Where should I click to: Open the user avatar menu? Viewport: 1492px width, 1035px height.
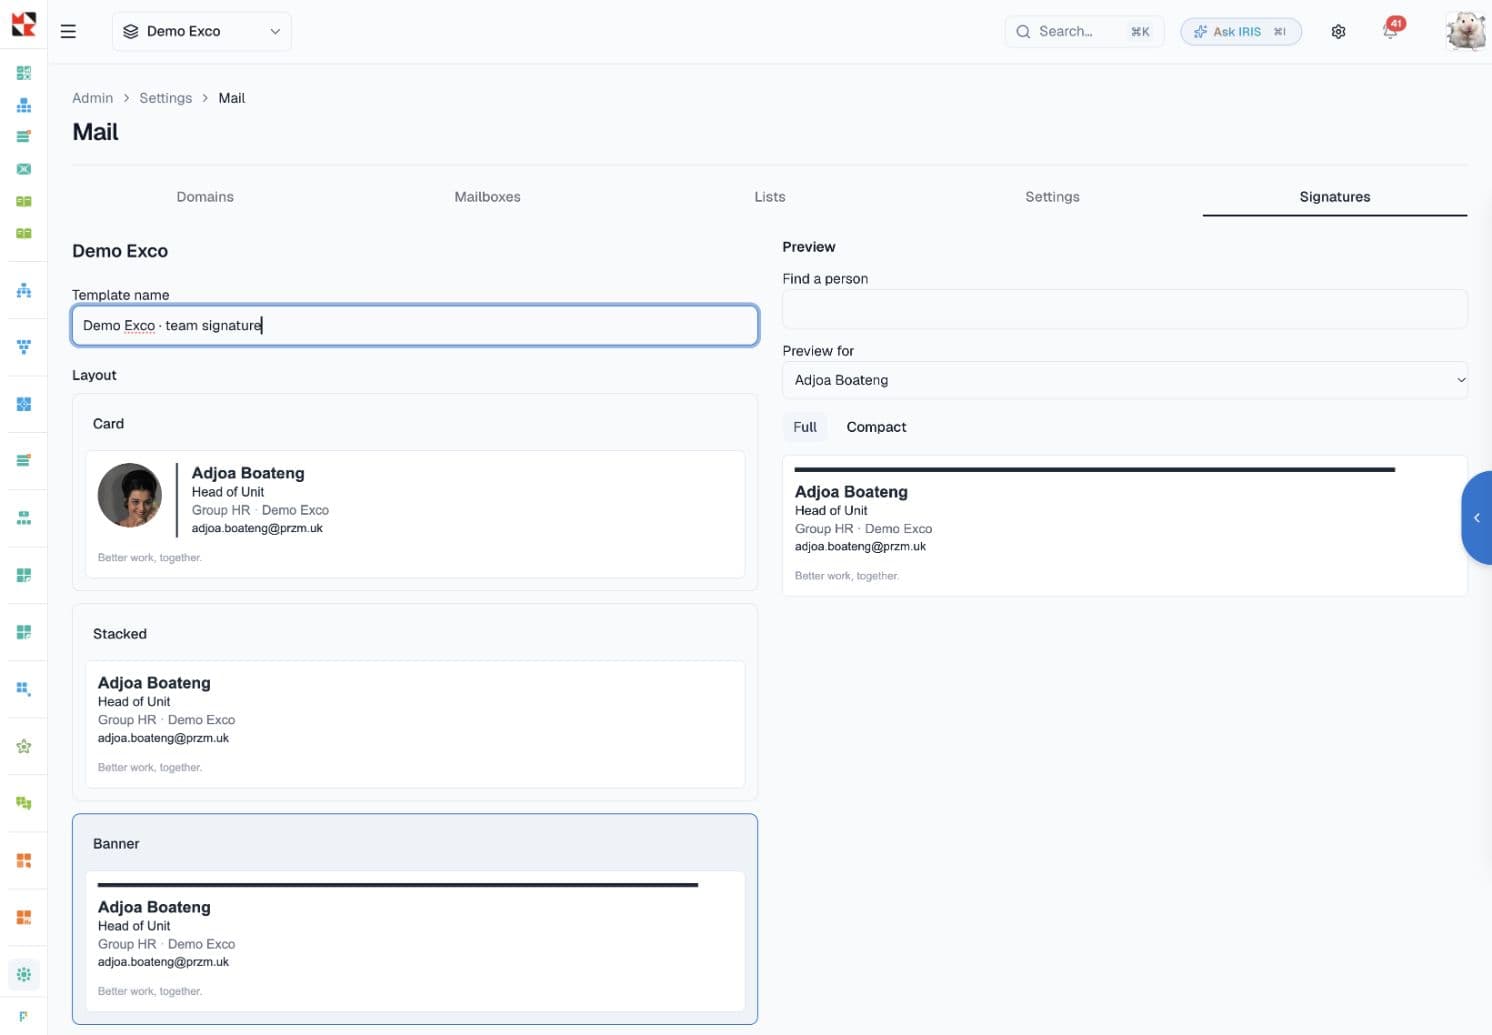tap(1465, 31)
